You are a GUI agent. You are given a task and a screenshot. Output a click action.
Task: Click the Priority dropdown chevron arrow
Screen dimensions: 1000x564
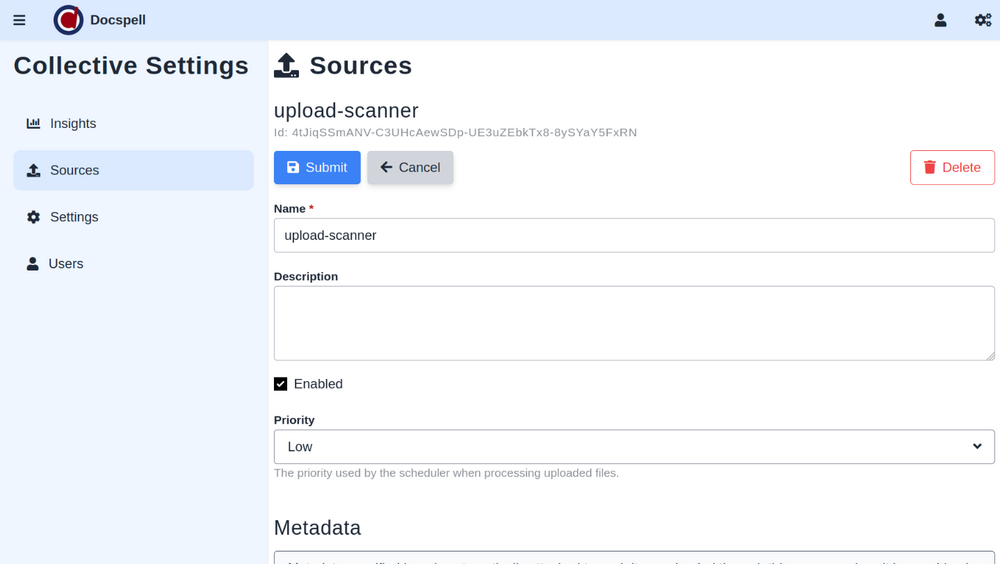pyautogui.click(x=977, y=447)
